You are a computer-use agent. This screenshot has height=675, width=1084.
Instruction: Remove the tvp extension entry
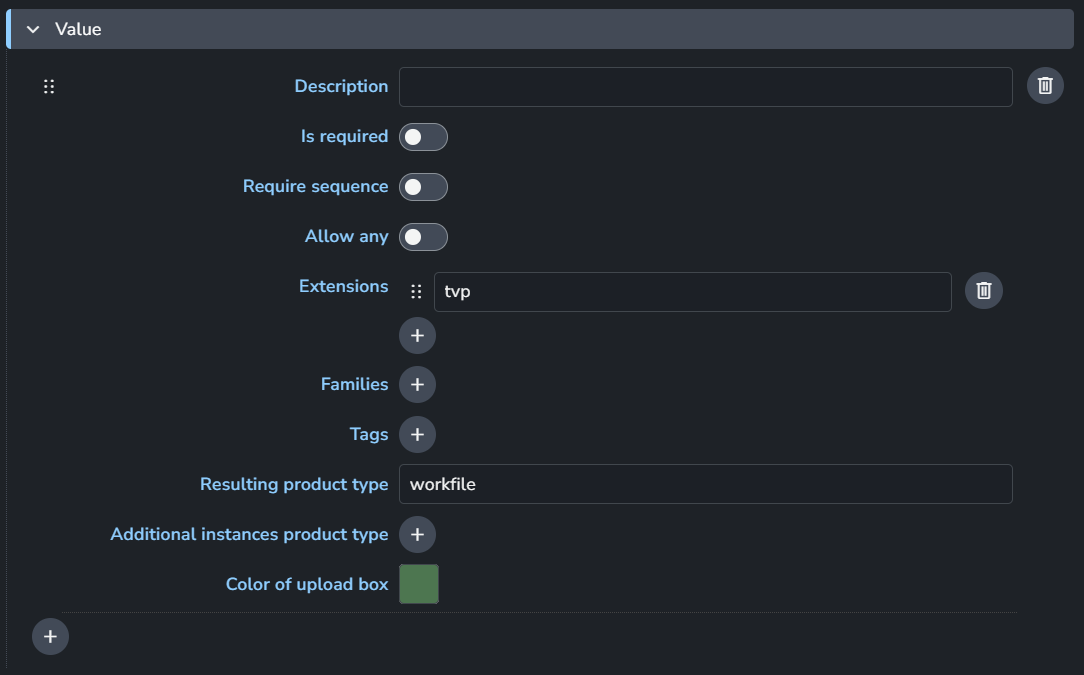click(983, 290)
